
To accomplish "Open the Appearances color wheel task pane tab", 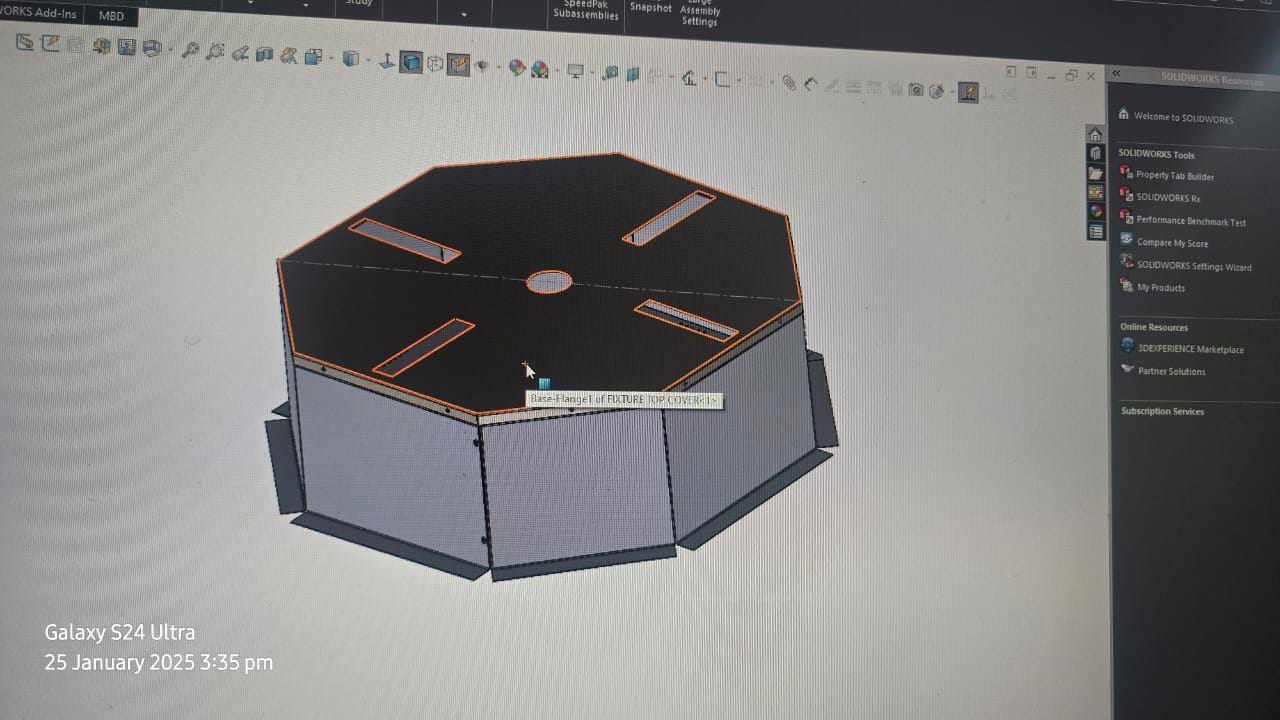I will 1096,211.
